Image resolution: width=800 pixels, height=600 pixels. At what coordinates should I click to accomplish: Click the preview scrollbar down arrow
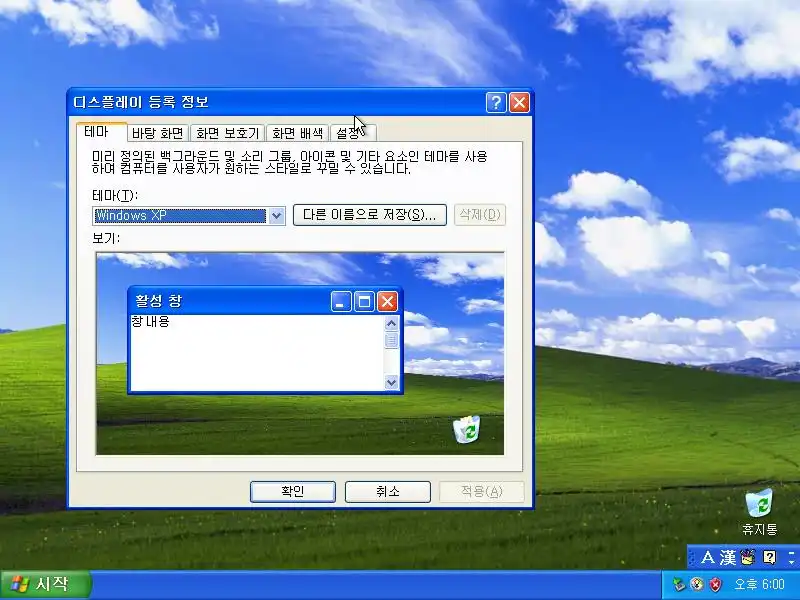(x=391, y=382)
